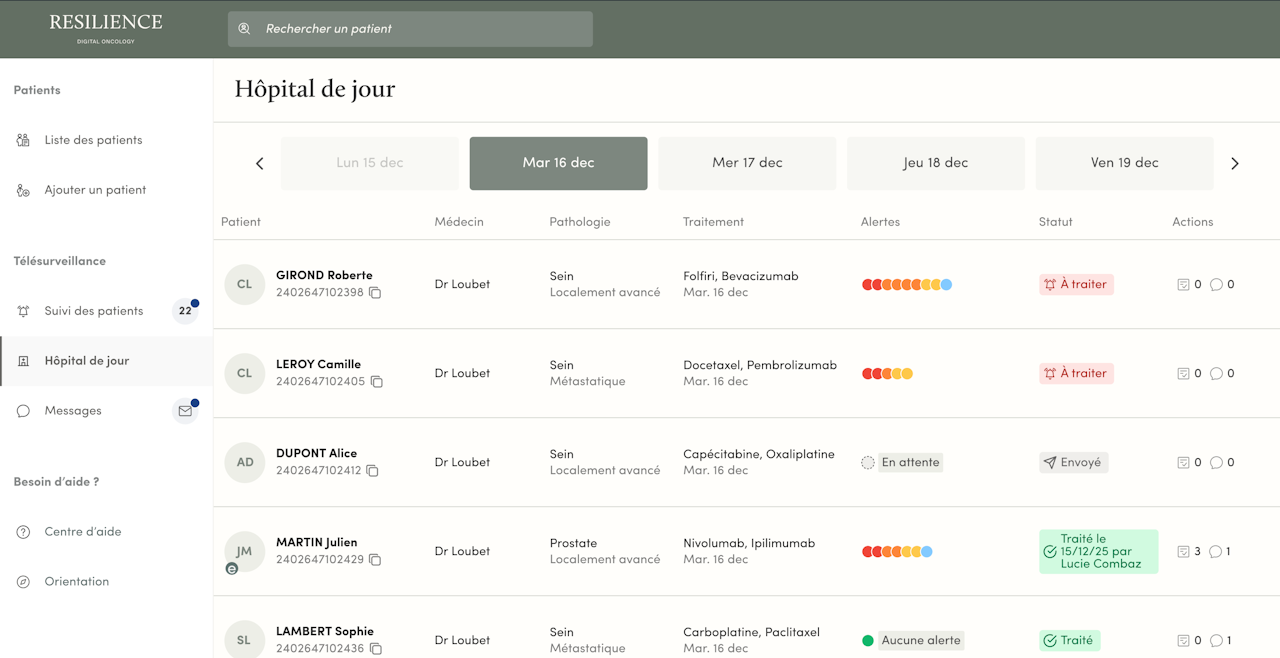Select the Mar 16 dec day tab

click(x=559, y=163)
